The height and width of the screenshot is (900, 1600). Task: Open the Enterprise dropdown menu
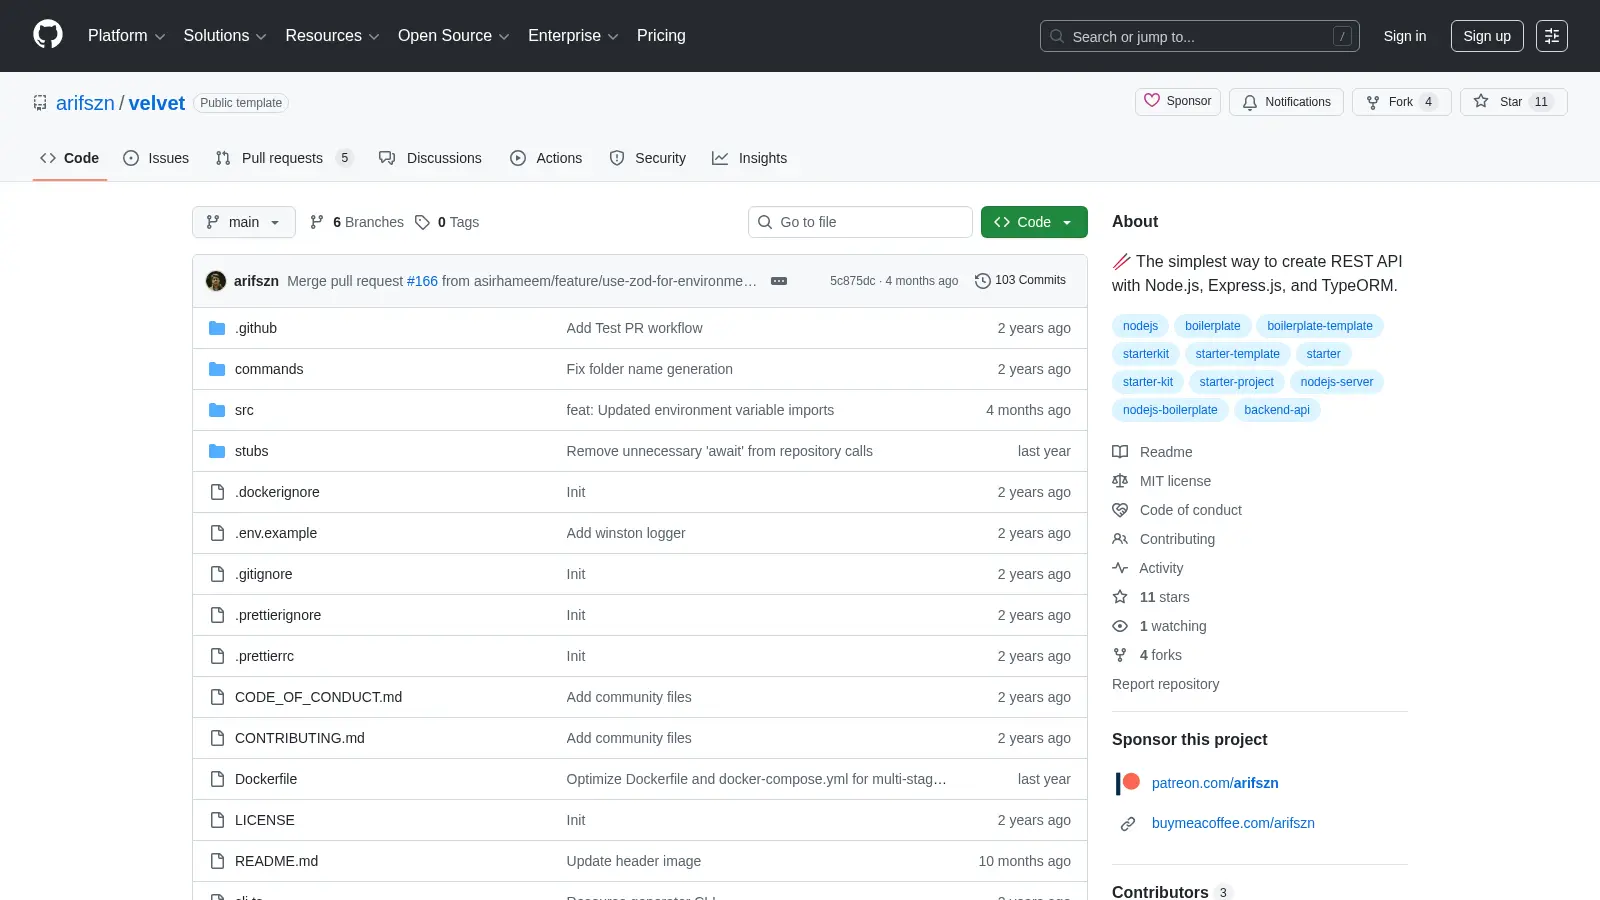pos(573,36)
